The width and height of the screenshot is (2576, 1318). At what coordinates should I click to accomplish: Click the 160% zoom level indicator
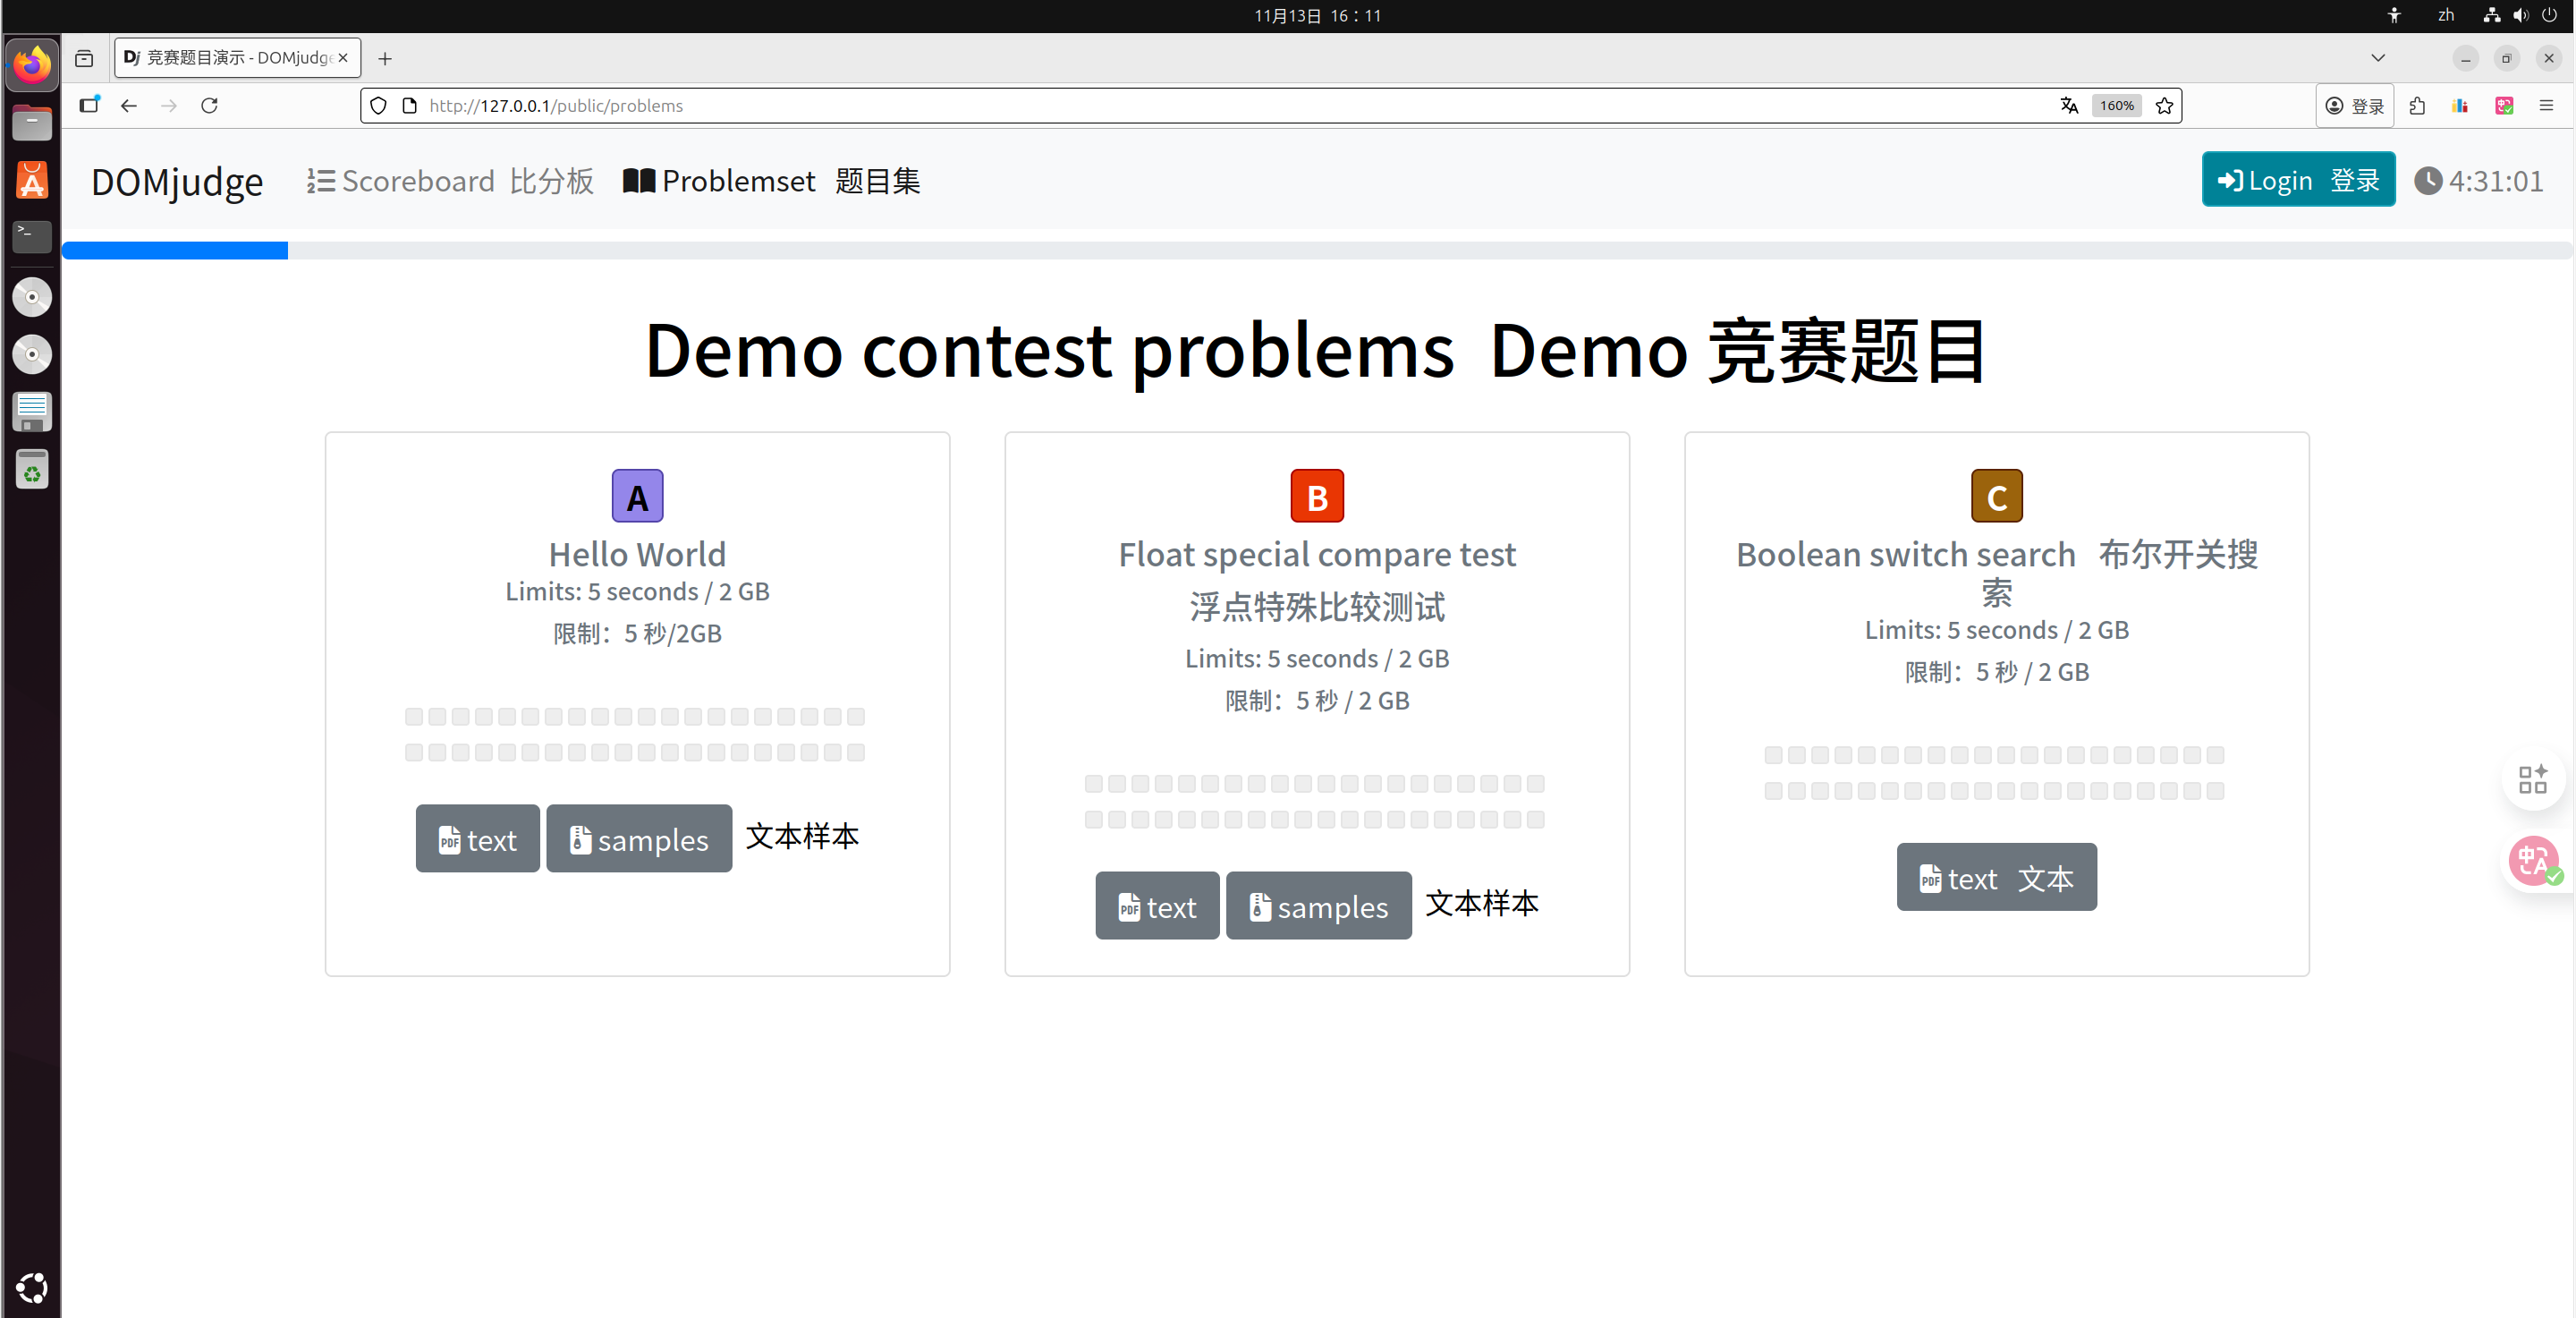point(2116,105)
